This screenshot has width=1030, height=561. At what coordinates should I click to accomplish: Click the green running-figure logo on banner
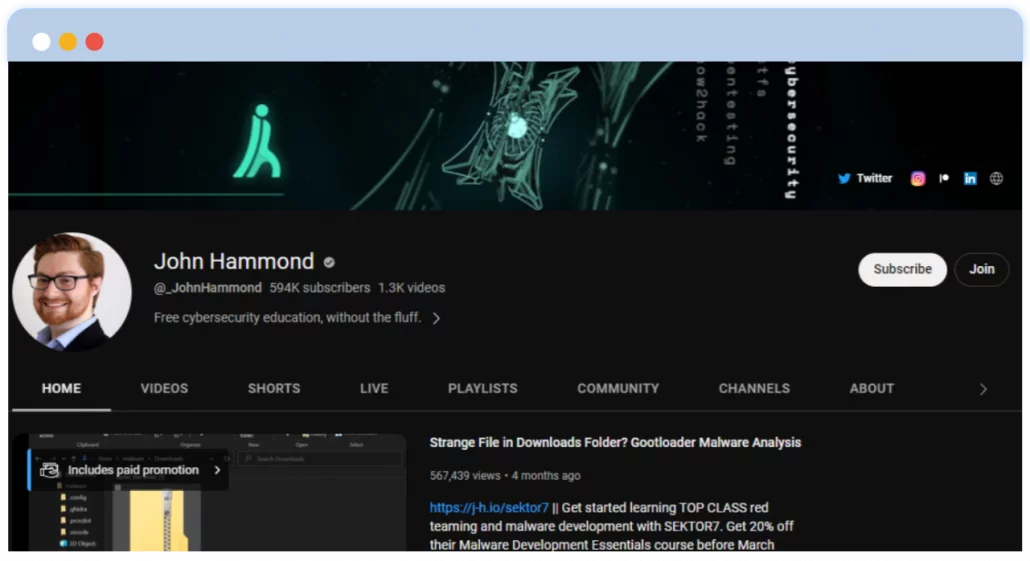(x=258, y=141)
